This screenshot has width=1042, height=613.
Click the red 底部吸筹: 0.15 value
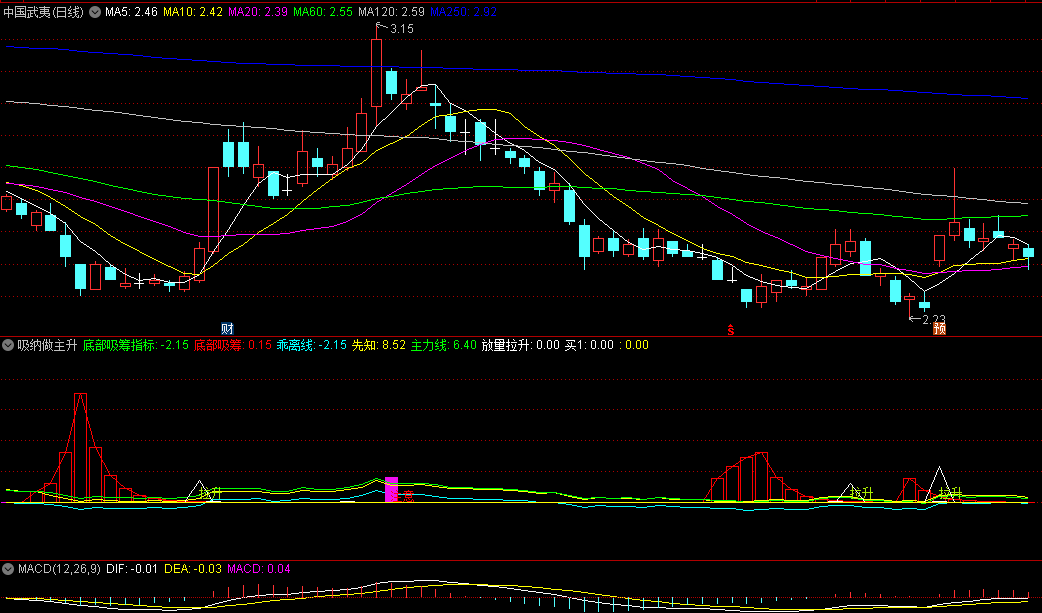233,345
